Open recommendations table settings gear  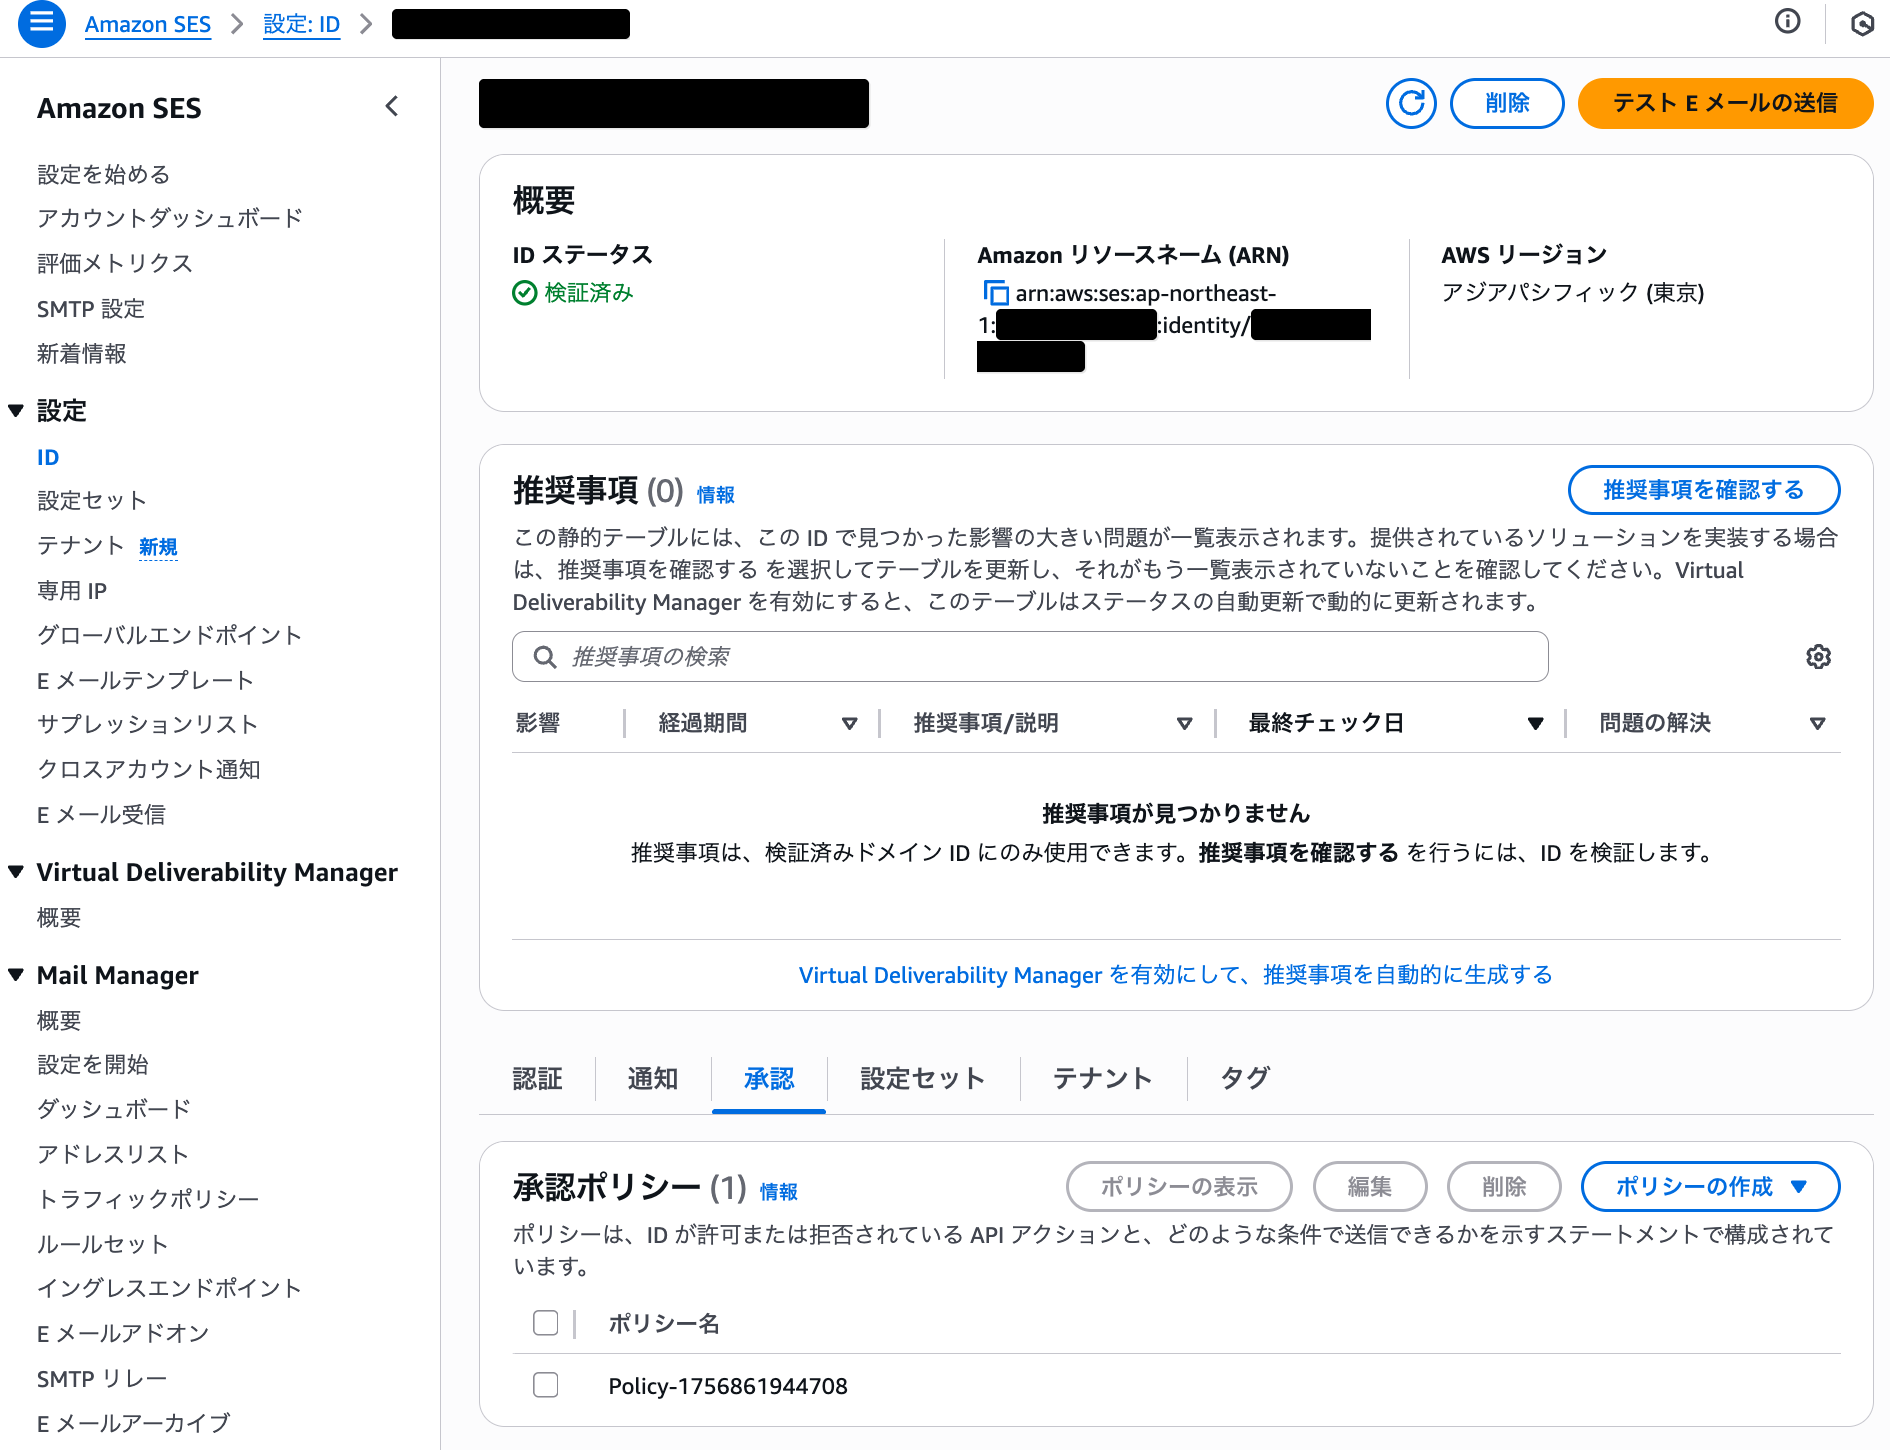point(1818,657)
